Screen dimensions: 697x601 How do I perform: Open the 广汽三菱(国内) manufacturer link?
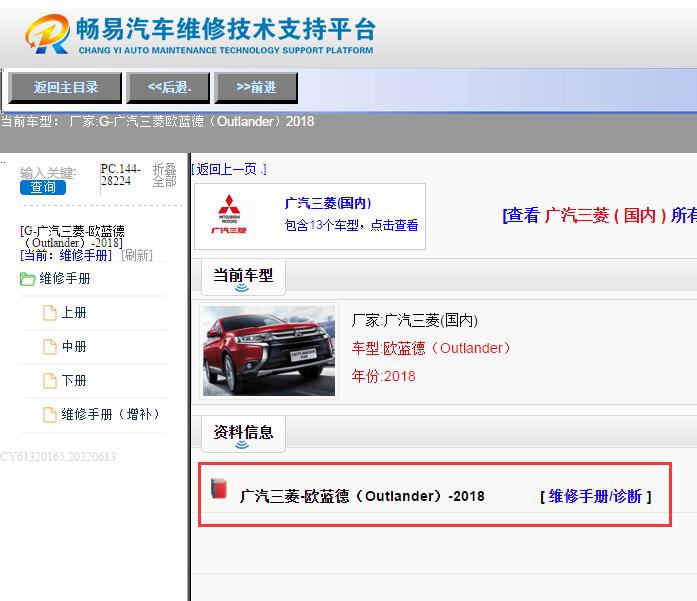click(x=328, y=204)
